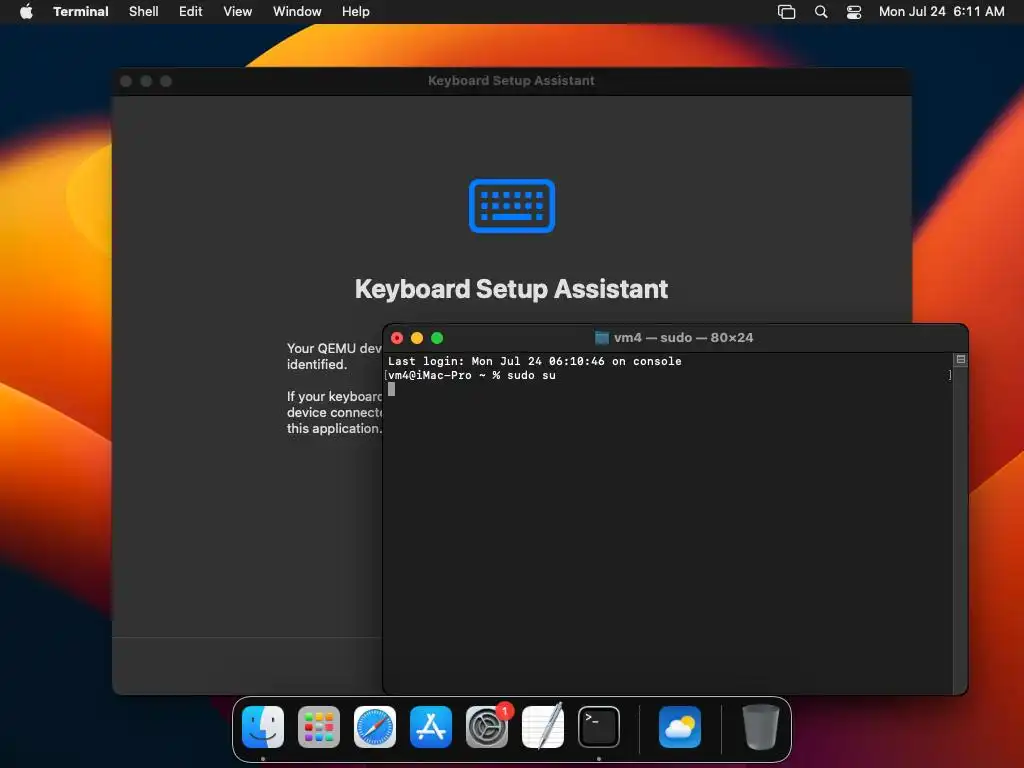
Task: Click 'If your keyboard' text in Setup Assistant
Action: (334, 396)
